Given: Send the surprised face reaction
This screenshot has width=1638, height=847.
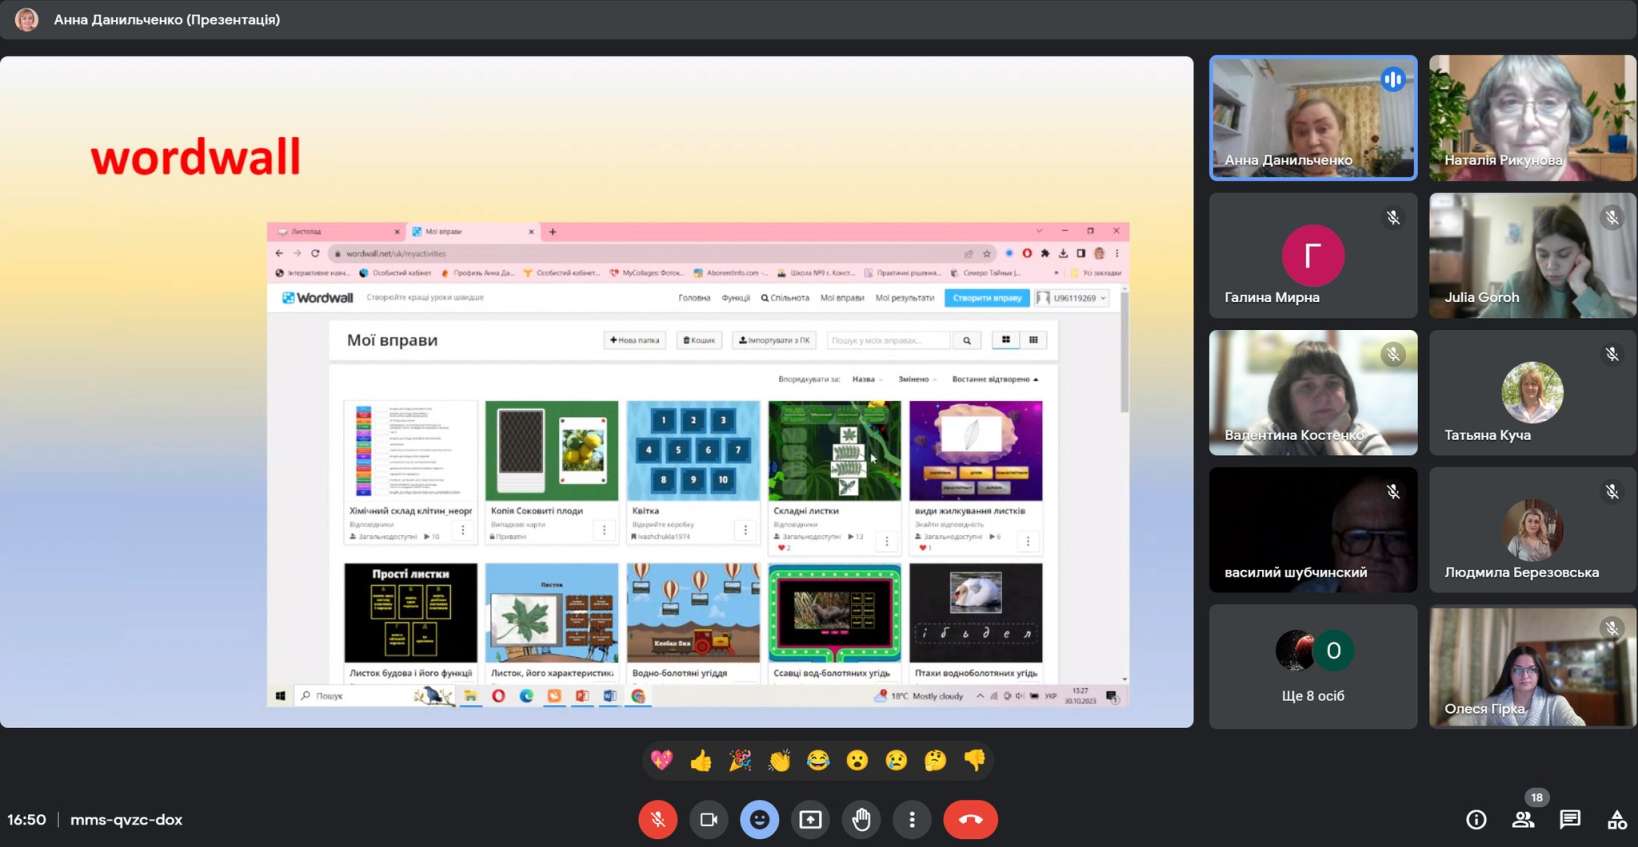Looking at the screenshot, I should coord(857,760).
